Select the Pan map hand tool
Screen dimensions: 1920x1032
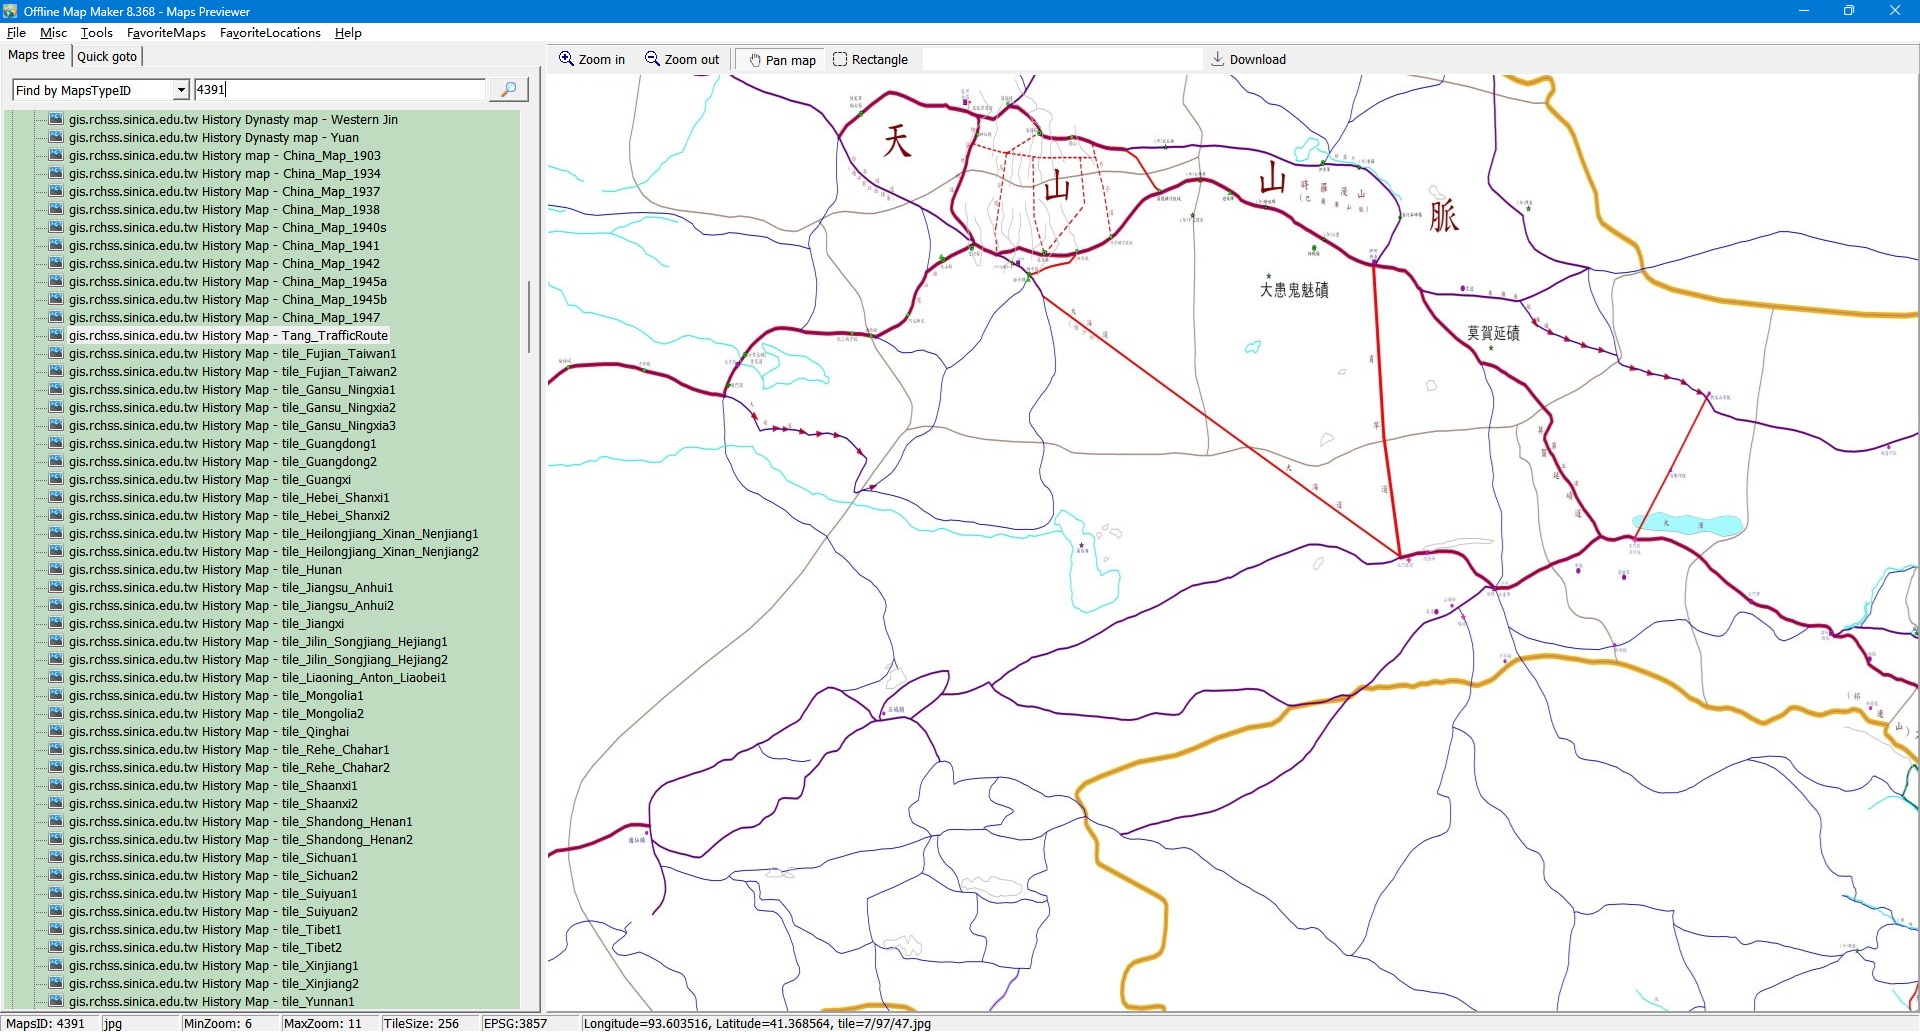coord(755,60)
